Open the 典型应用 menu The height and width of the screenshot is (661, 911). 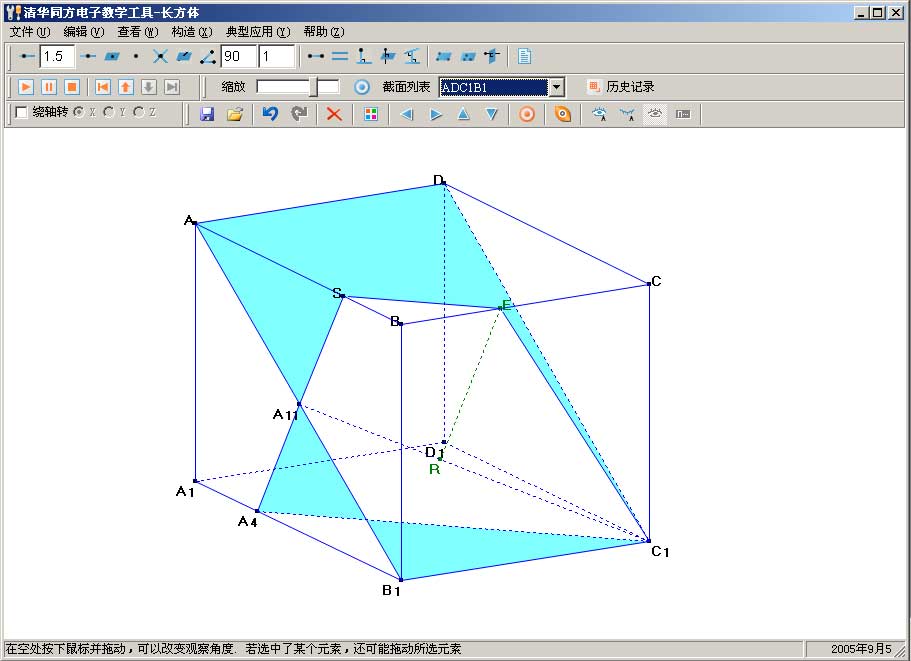257,32
